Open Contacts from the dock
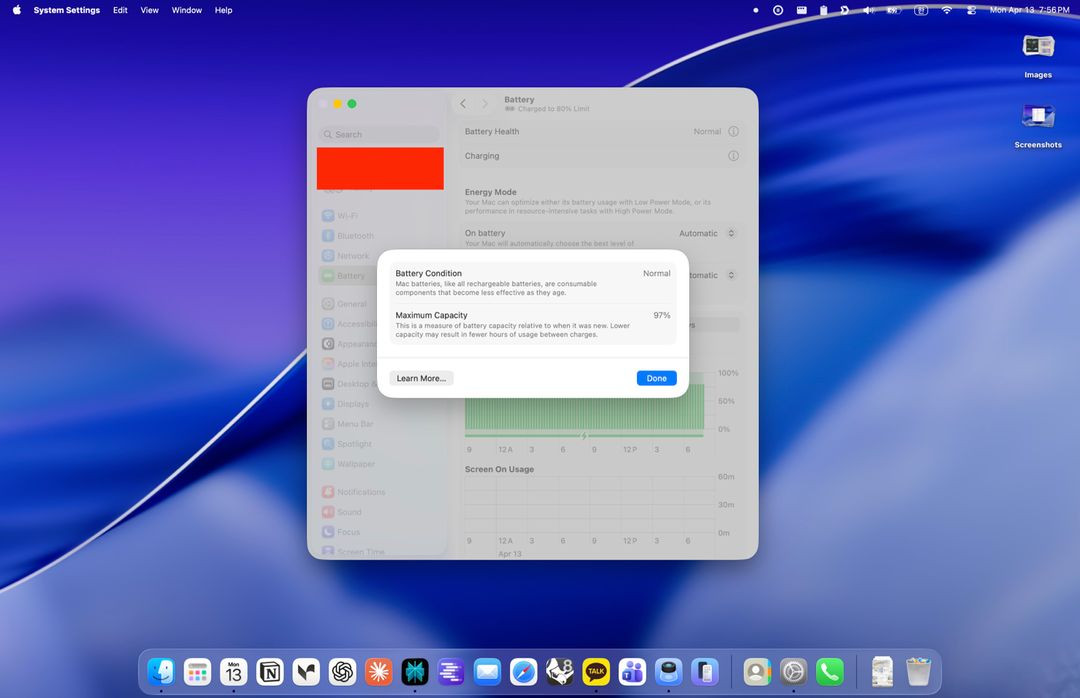The image size is (1080, 698). coord(757,672)
